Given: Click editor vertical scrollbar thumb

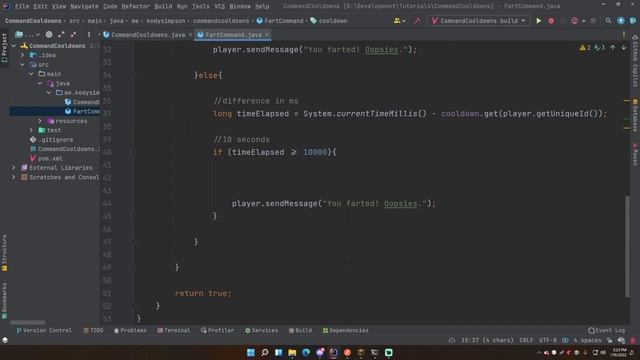Looking at the screenshot, I should pos(627,247).
